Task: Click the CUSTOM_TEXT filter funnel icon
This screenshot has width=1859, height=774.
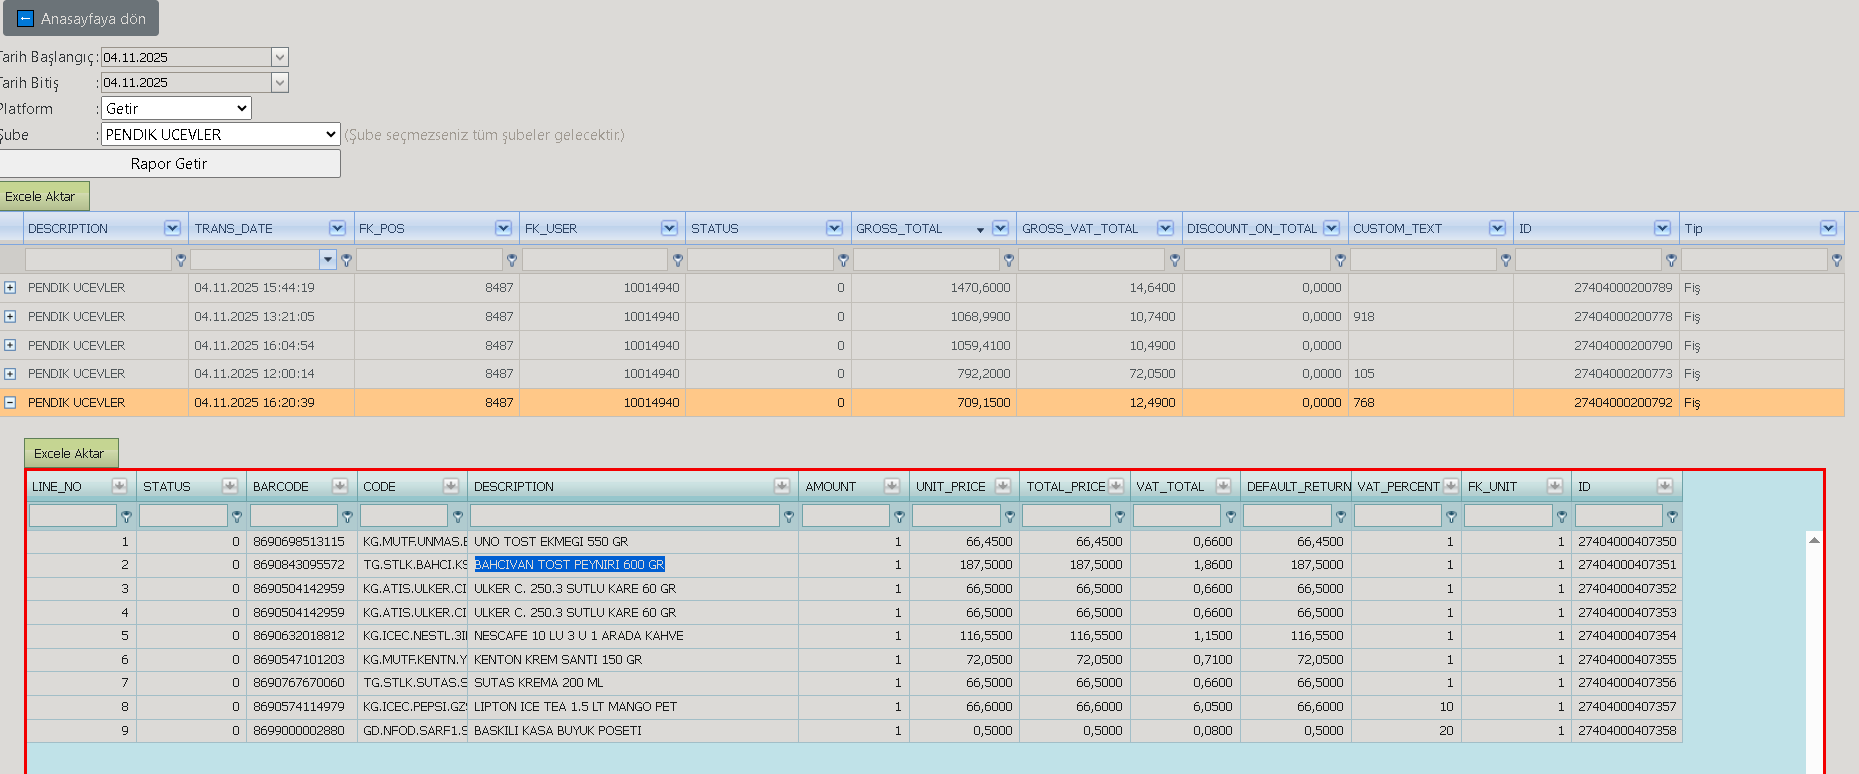Action: click(x=1505, y=260)
